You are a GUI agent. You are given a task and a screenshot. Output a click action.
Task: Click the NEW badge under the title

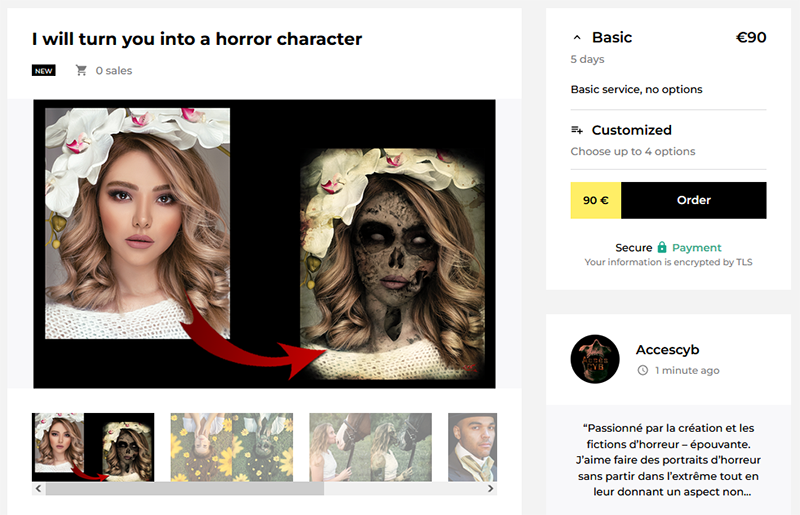pos(44,70)
